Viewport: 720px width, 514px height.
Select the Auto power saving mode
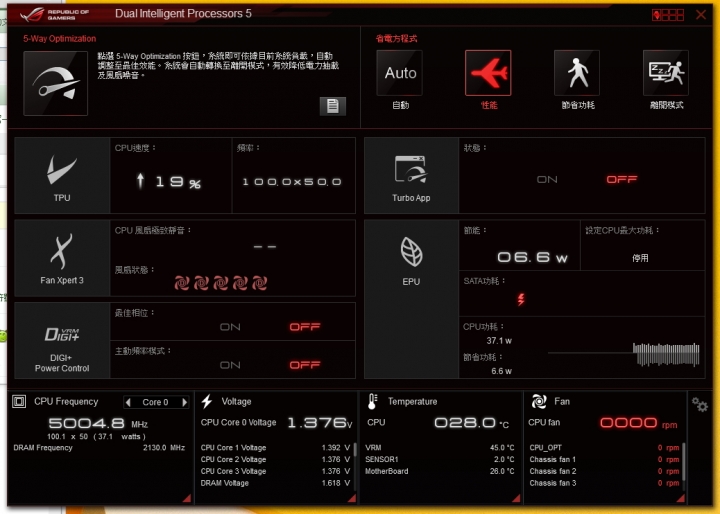coord(399,73)
